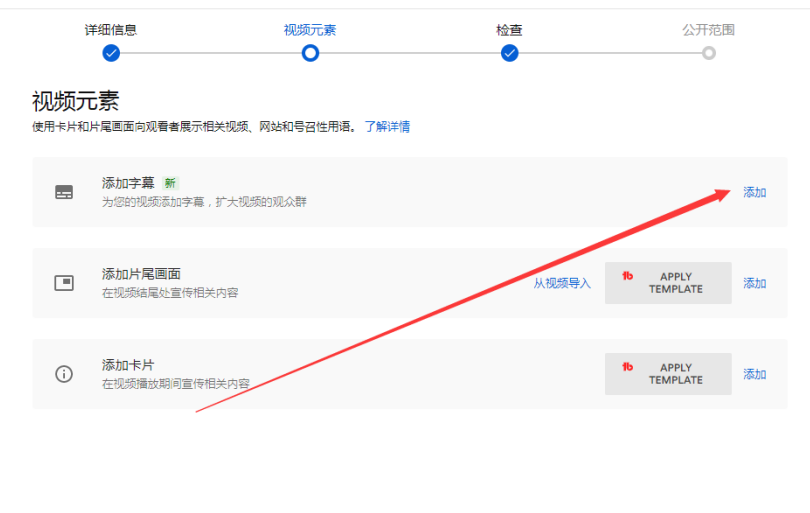This screenshot has height=513, width=810.
Task: Click the 添加卡片 row title text
Action: [128, 365]
